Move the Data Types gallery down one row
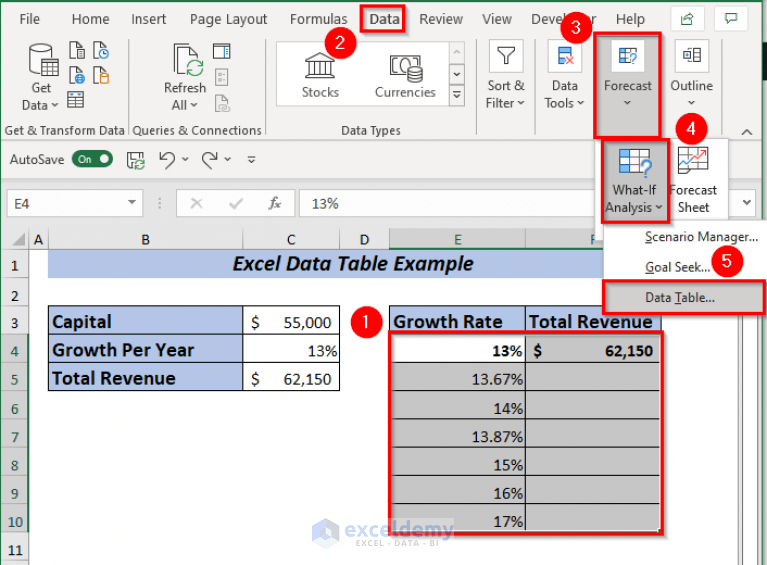Image resolution: width=767 pixels, height=565 pixels. coord(456,74)
